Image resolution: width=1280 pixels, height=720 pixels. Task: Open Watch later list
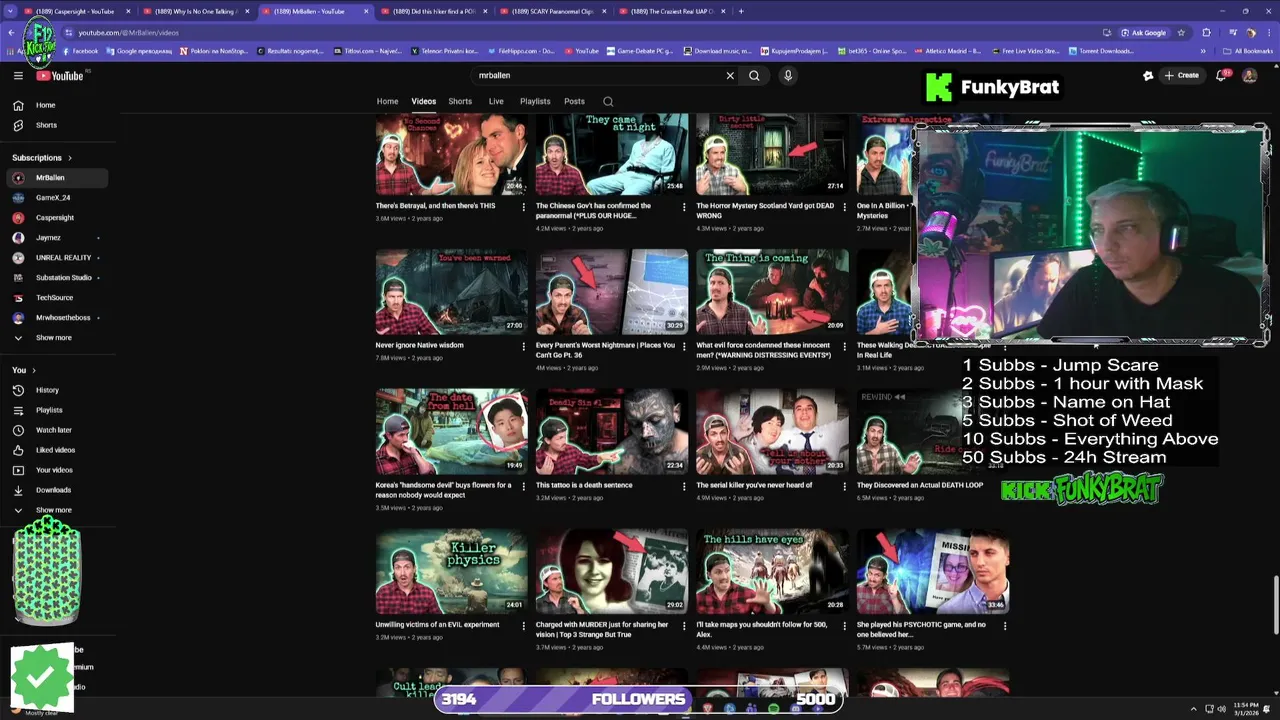click(x=54, y=430)
